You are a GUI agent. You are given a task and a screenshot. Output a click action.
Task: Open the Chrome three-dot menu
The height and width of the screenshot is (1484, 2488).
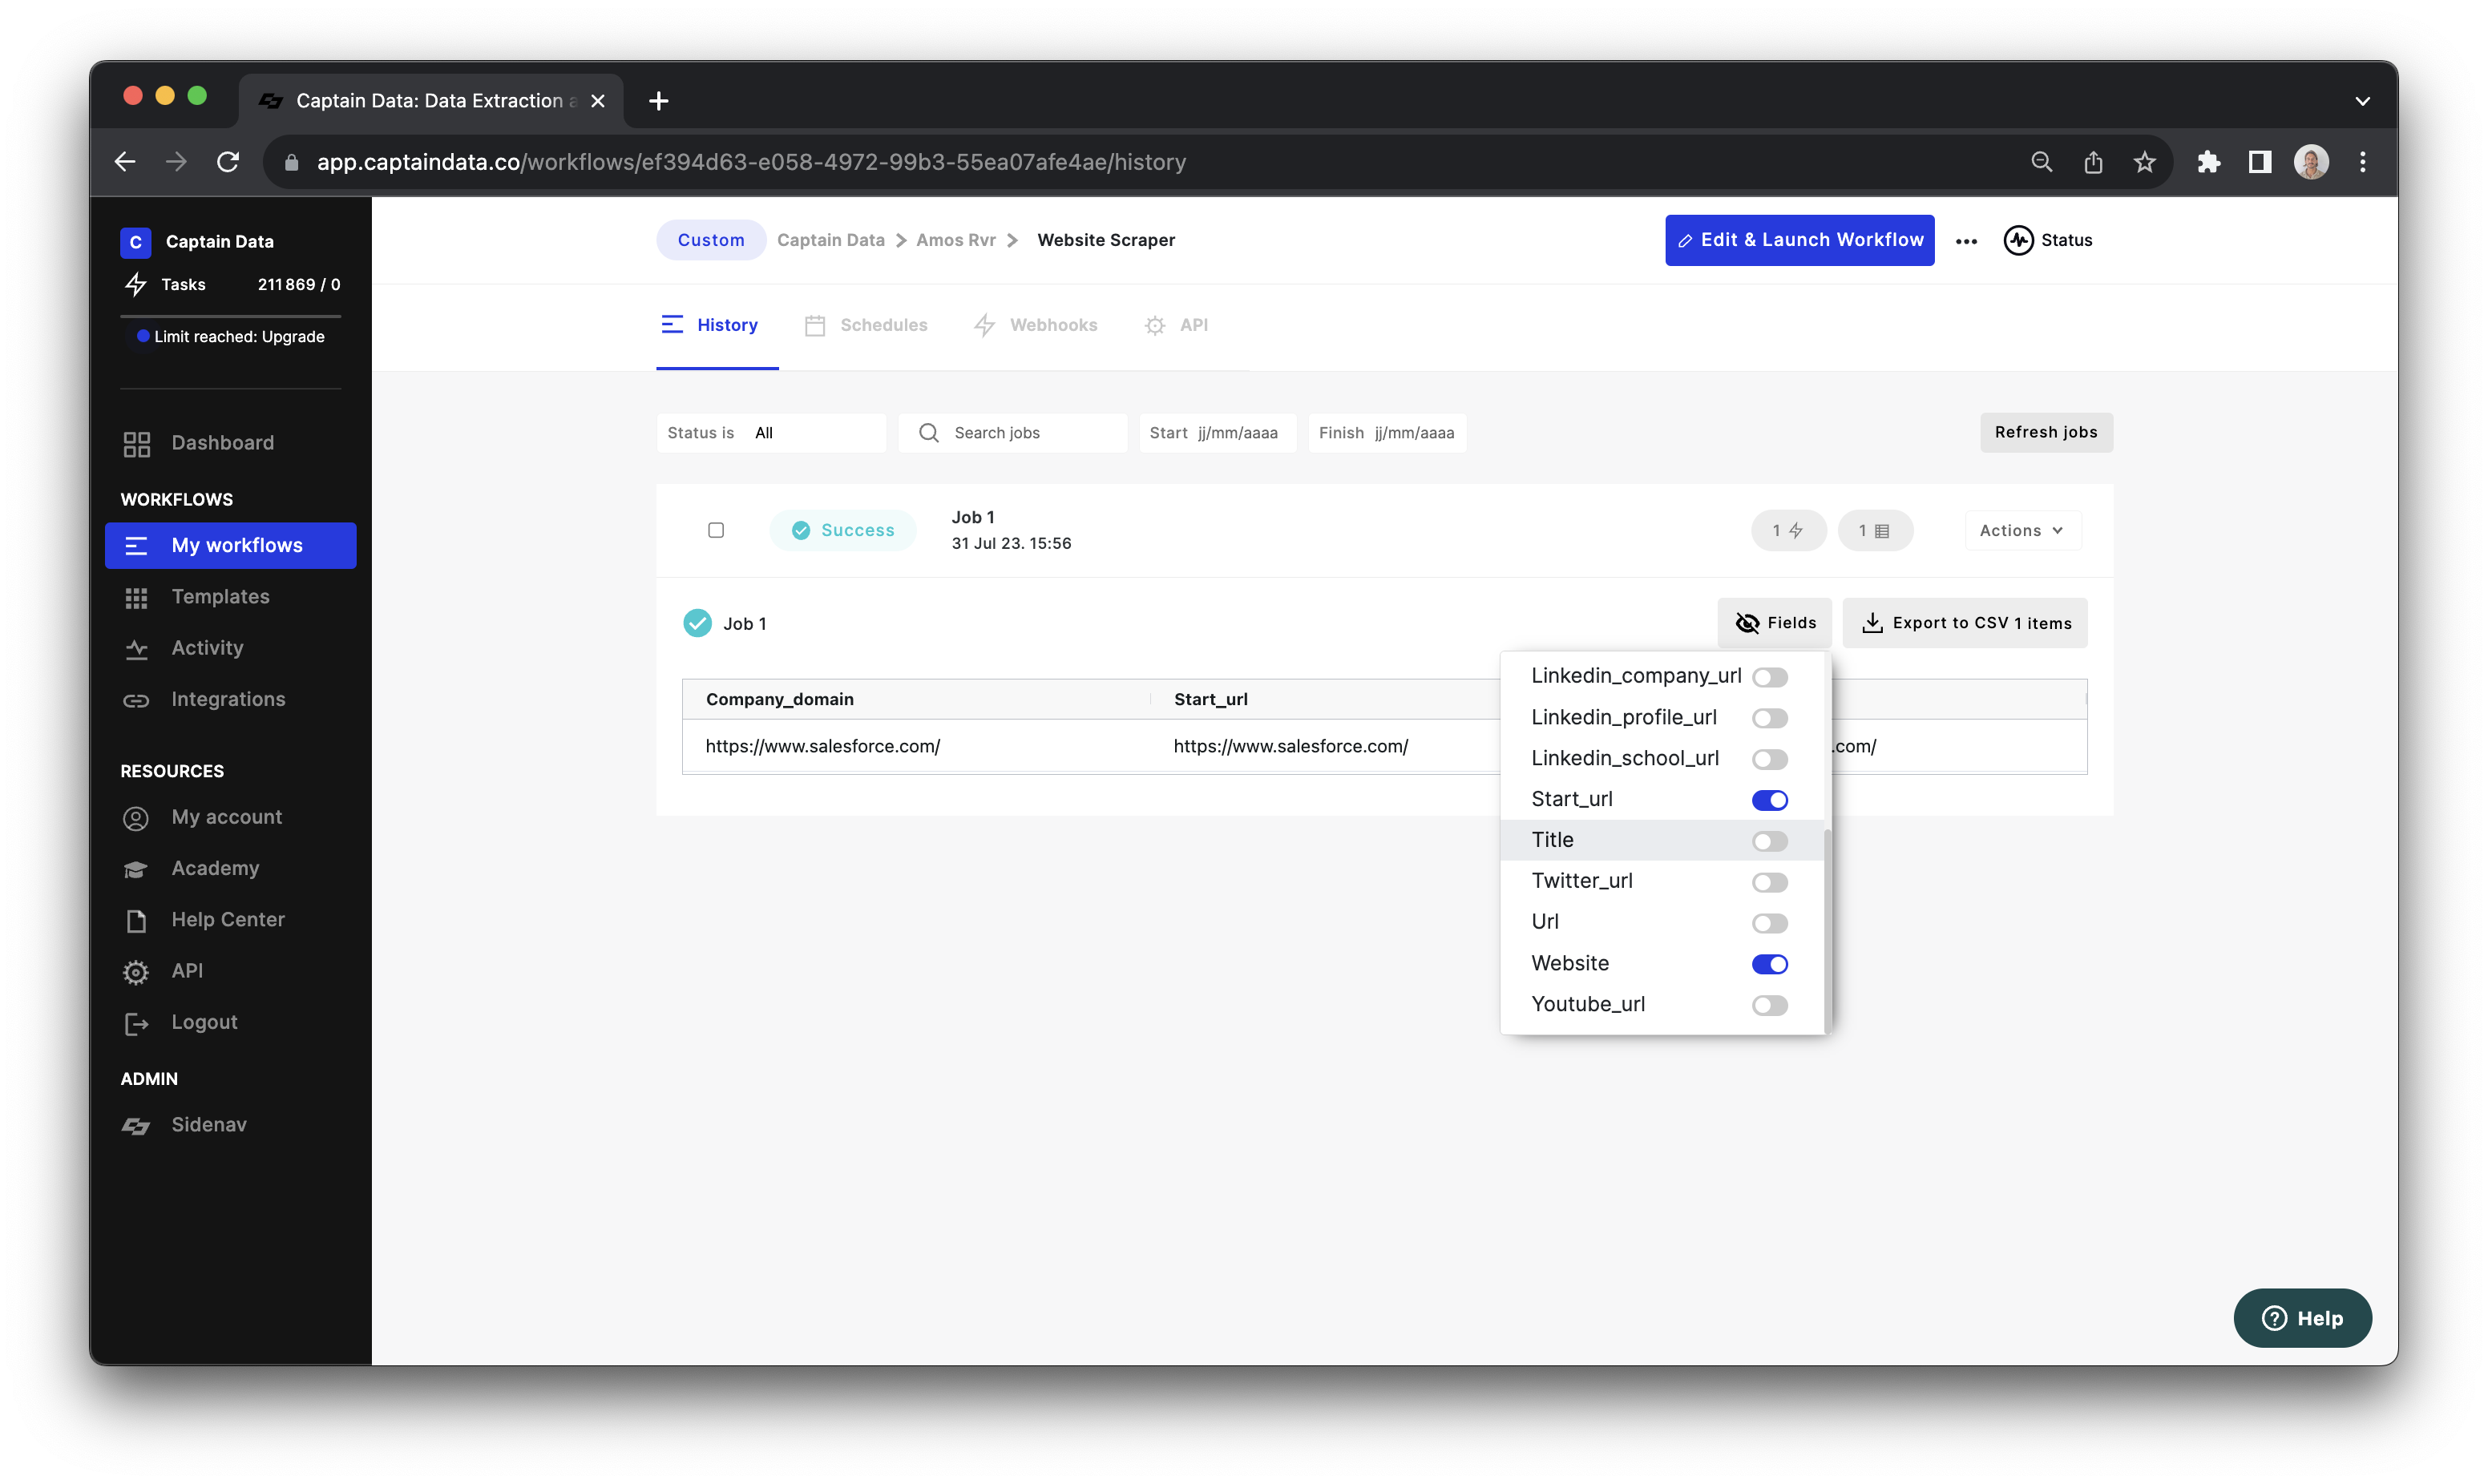coord(2362,162)
